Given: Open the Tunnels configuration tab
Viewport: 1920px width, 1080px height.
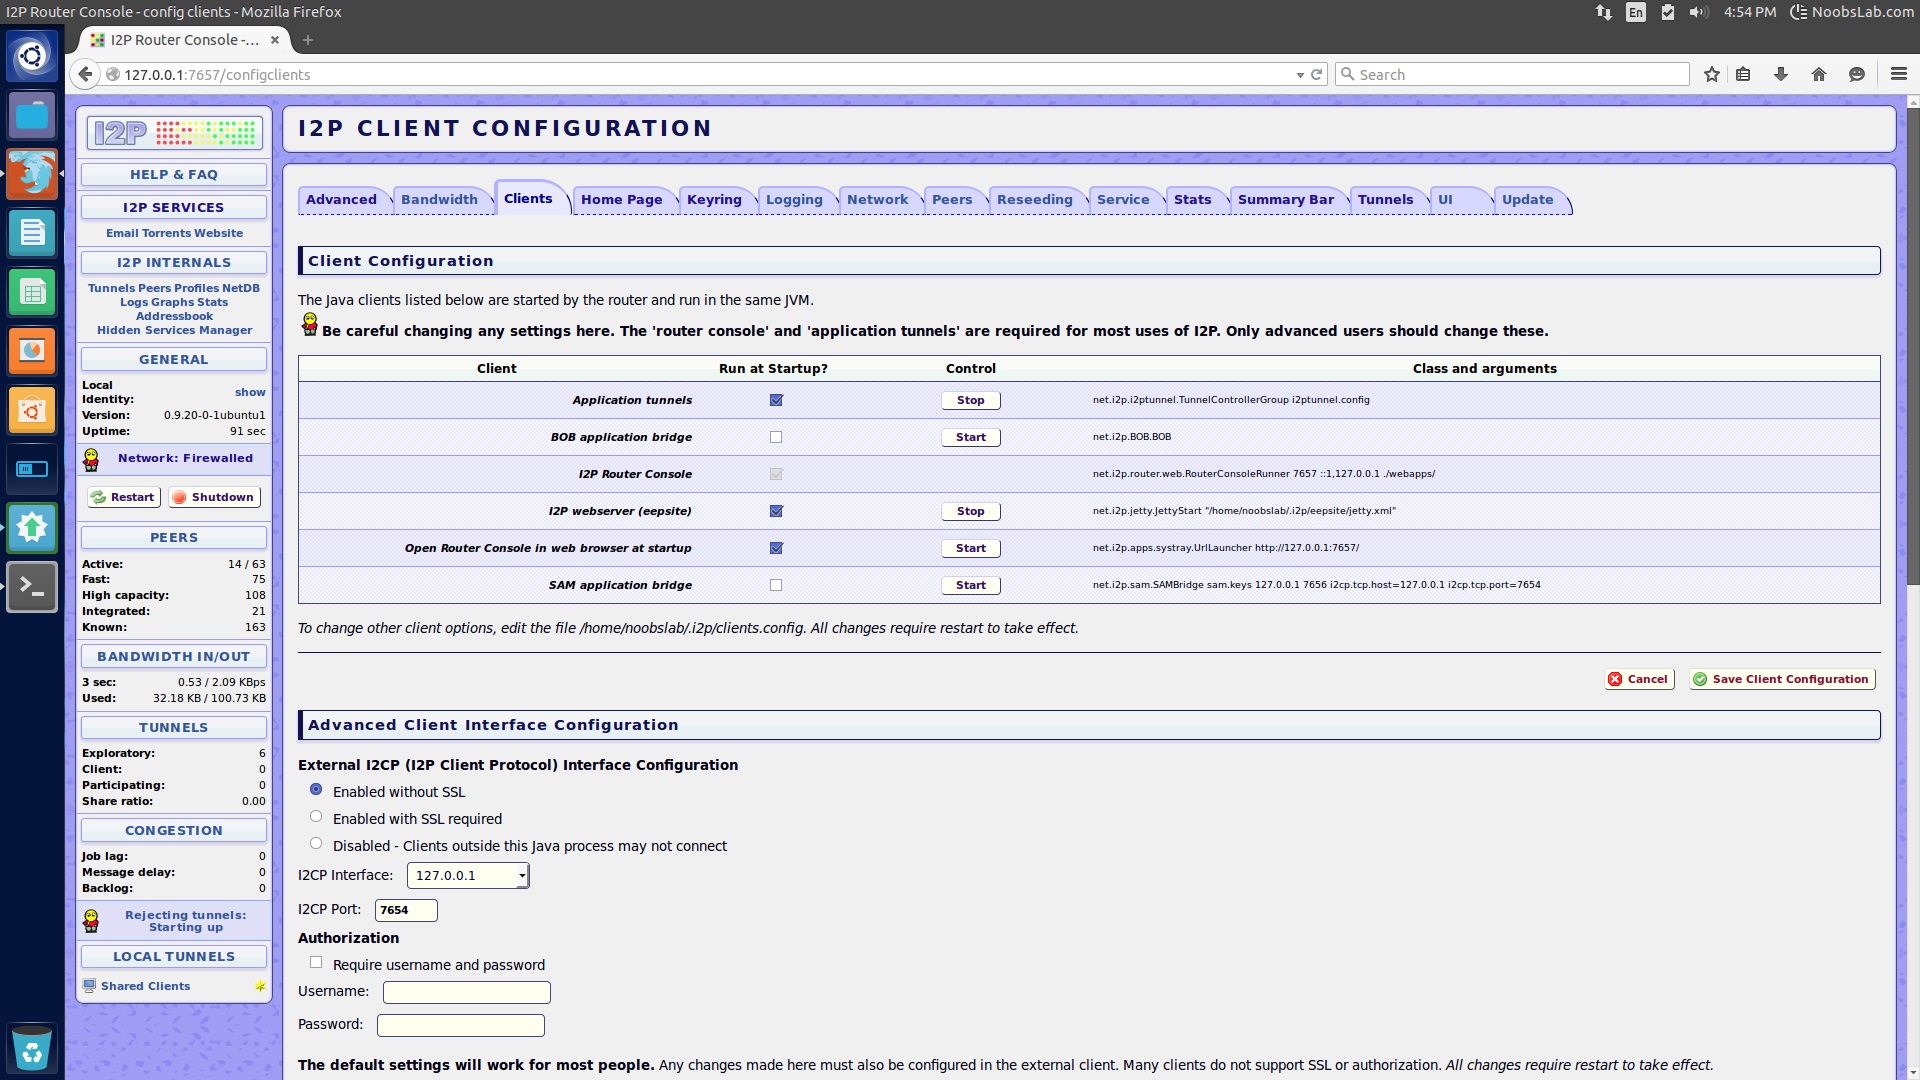Looking at the screenshot, I should [x=1385, y=200].
